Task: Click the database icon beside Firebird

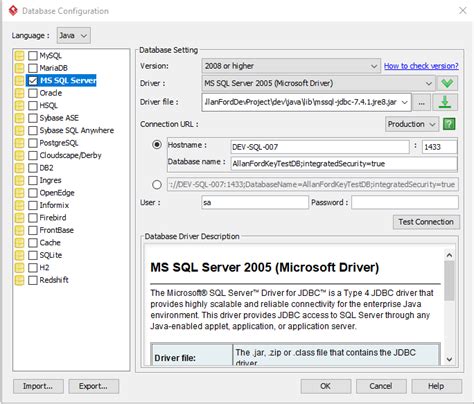Action: tap(19, 218)
